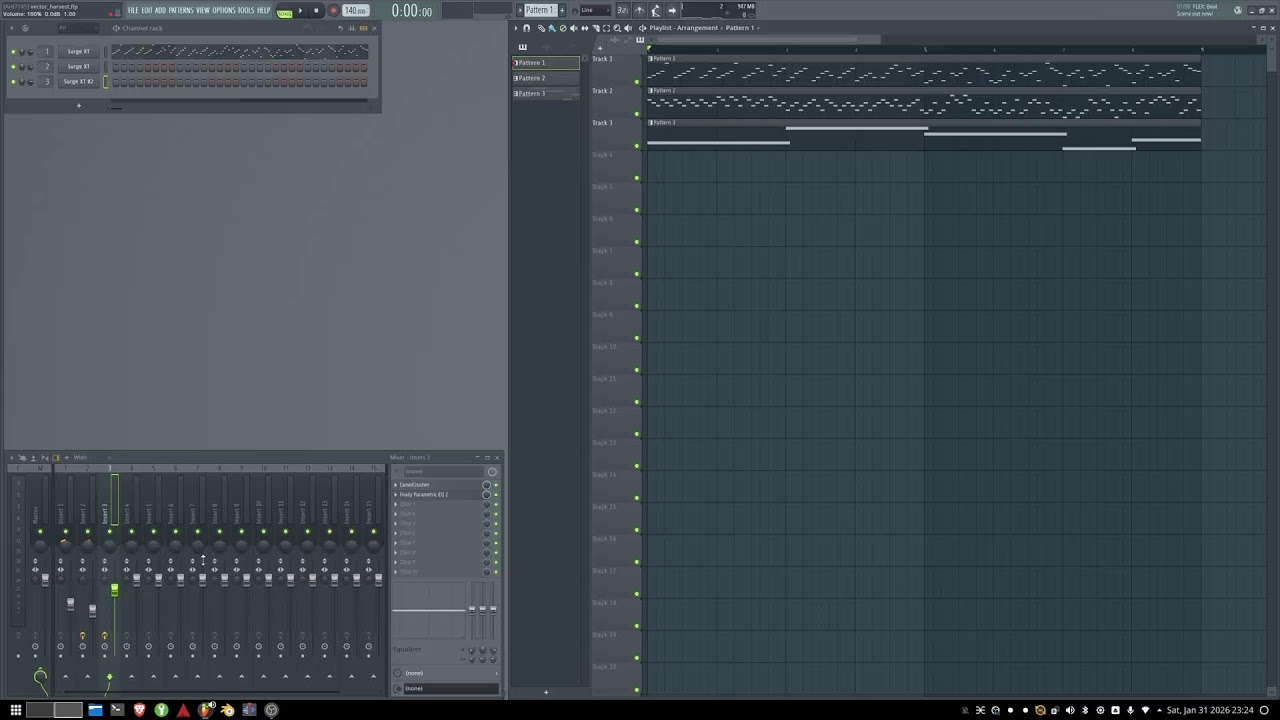Mute Track 2 green LED

pyautogui.click(x=637, y=114)
